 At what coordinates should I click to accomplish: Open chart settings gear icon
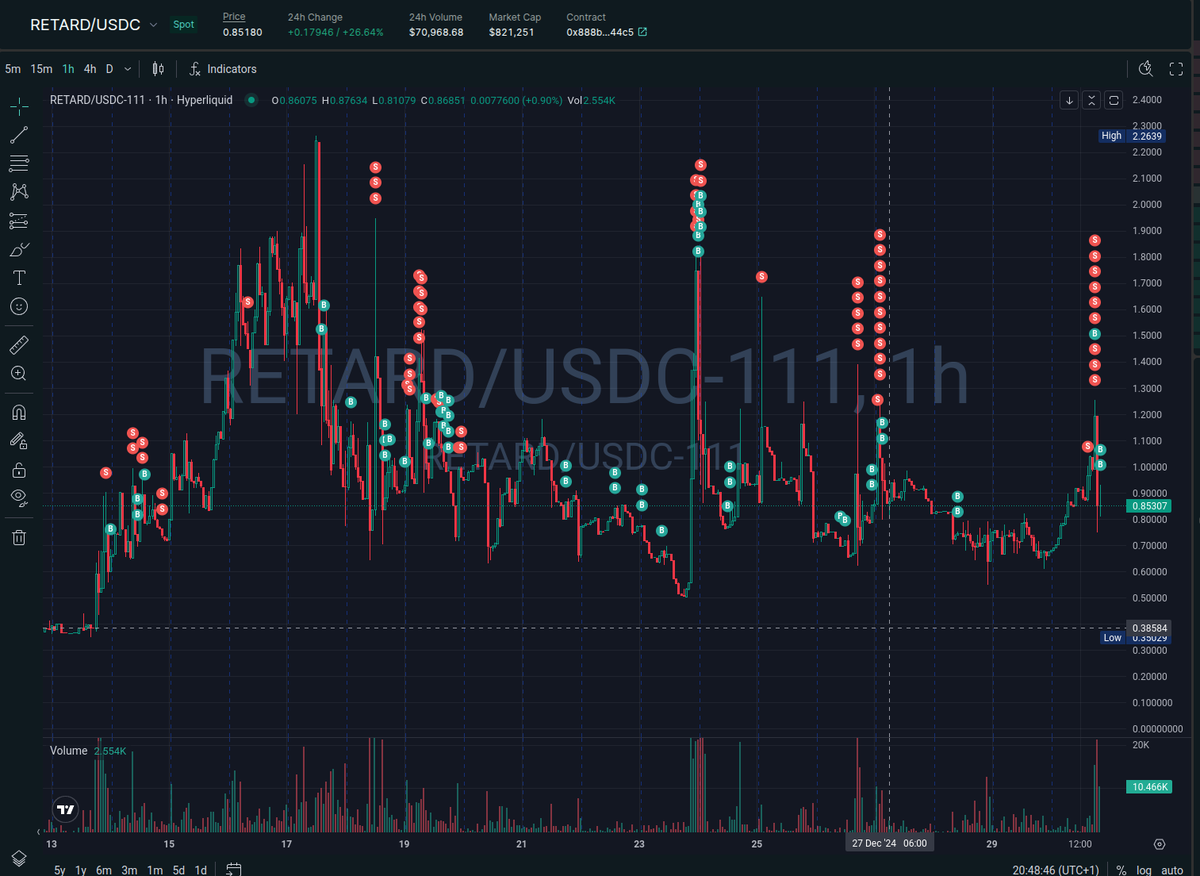pyautogui.click(x=1159, y=844)
